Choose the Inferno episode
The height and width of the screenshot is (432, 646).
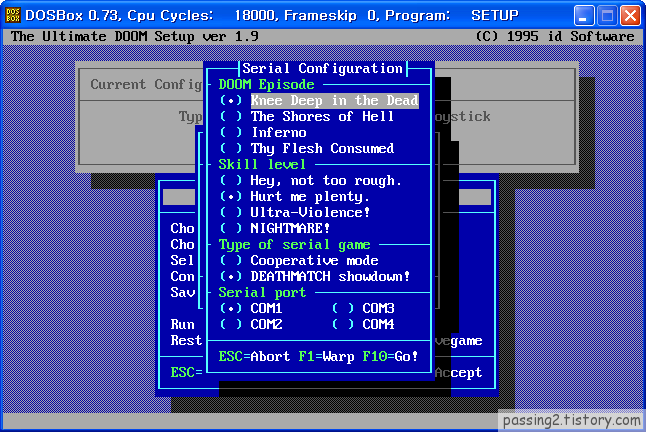pos(263,133)
